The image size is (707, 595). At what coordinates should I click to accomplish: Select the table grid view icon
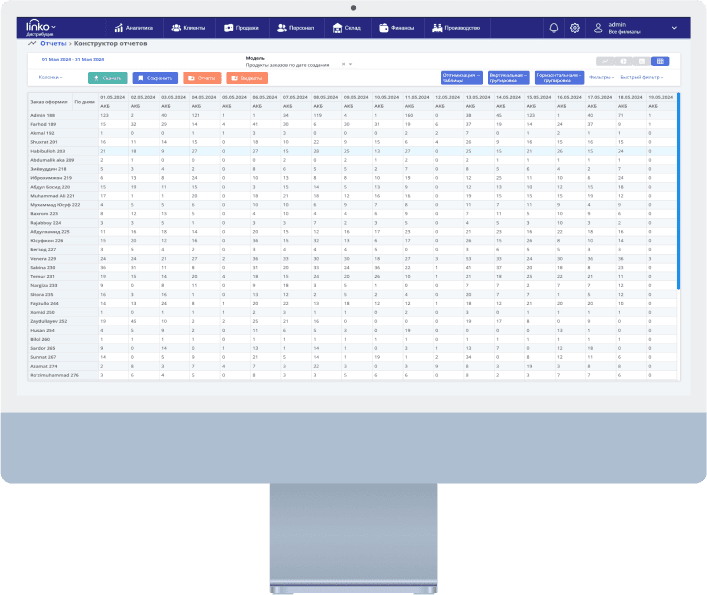pos(660,61)
